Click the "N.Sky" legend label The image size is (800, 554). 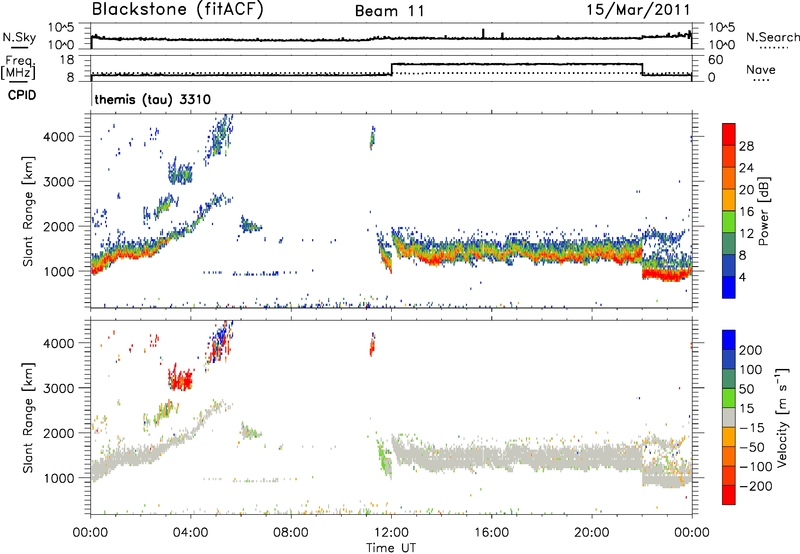(x=19, y=37)
